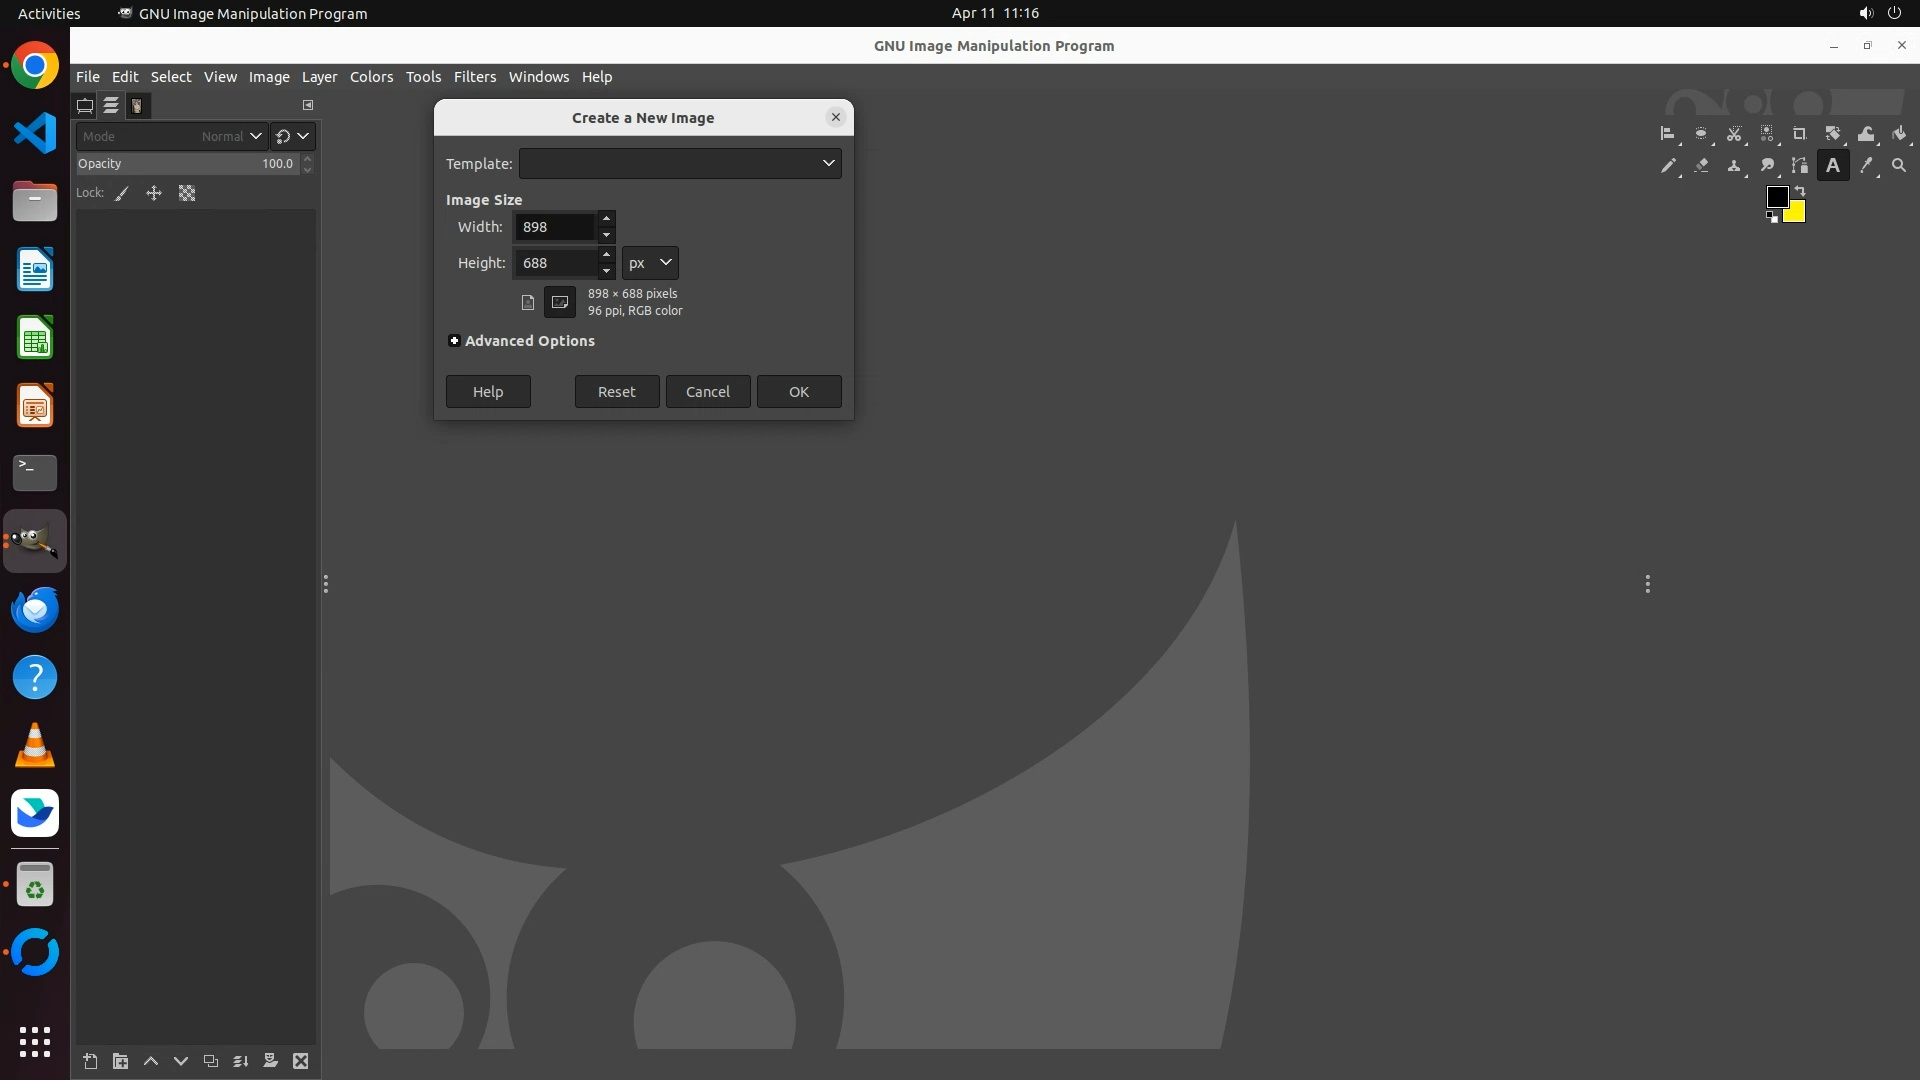The image size is (1920, 1080).
Task: Select the Scissors Select tool
Action: click(1734, 134)
